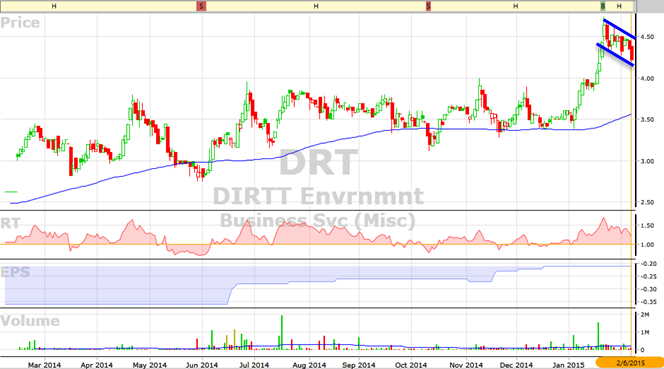Click the 4.00 price axis label
Screen dimensions: 664x369
coord(647,78)
